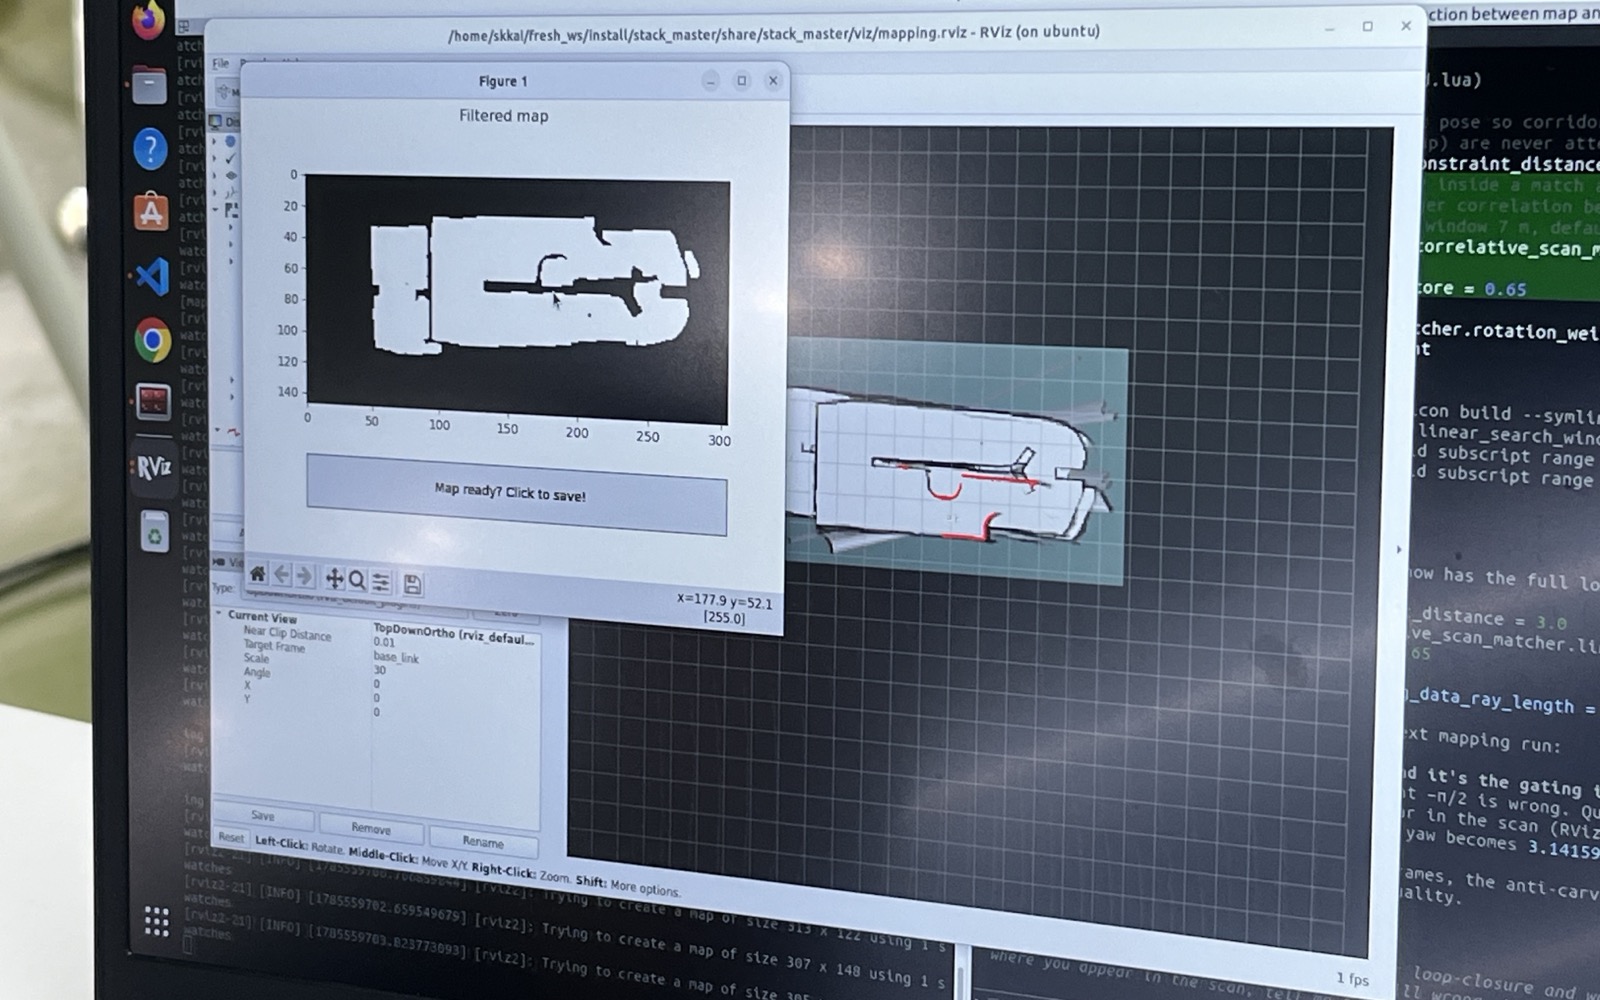Click the '1 fps' indicator in RViz
This screenshot has width=1600, height=1000.
[1352, 979]
